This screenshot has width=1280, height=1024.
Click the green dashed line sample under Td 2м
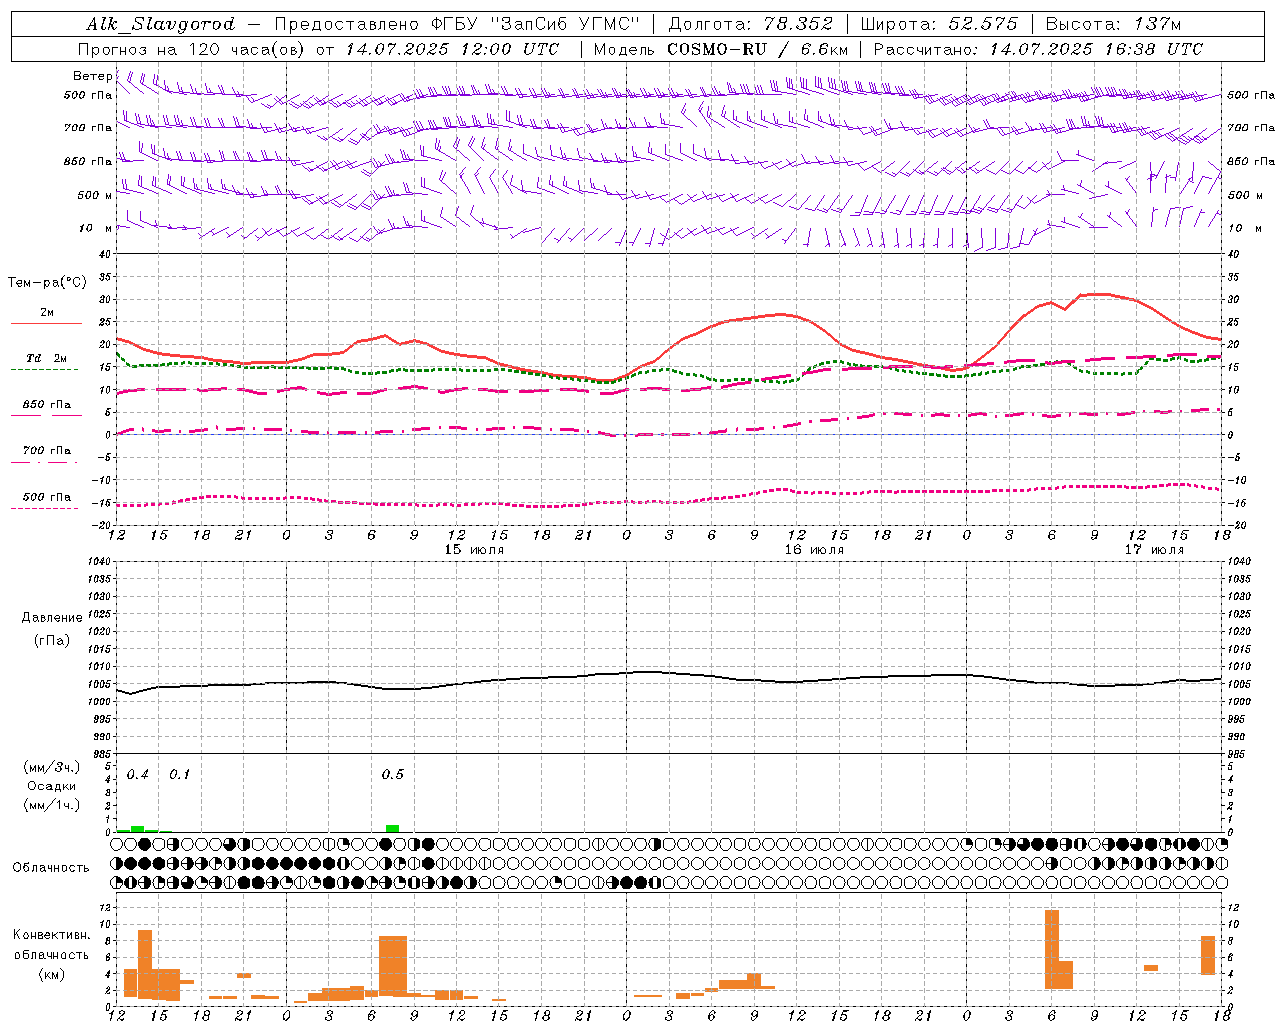click(44, 369)
